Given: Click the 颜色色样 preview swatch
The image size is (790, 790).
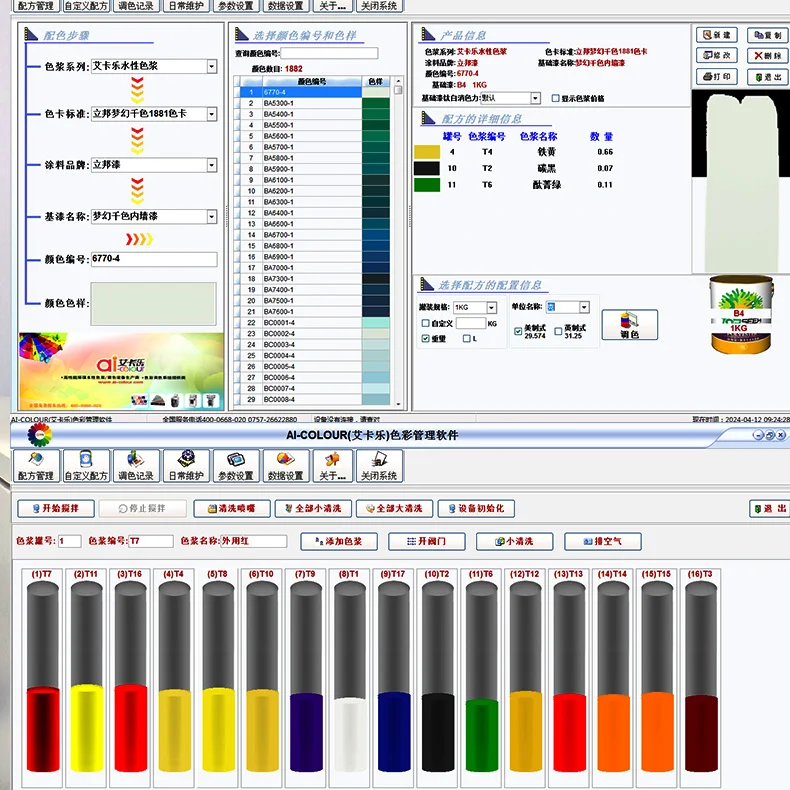Looking at the screenshot, I should 154,303.
